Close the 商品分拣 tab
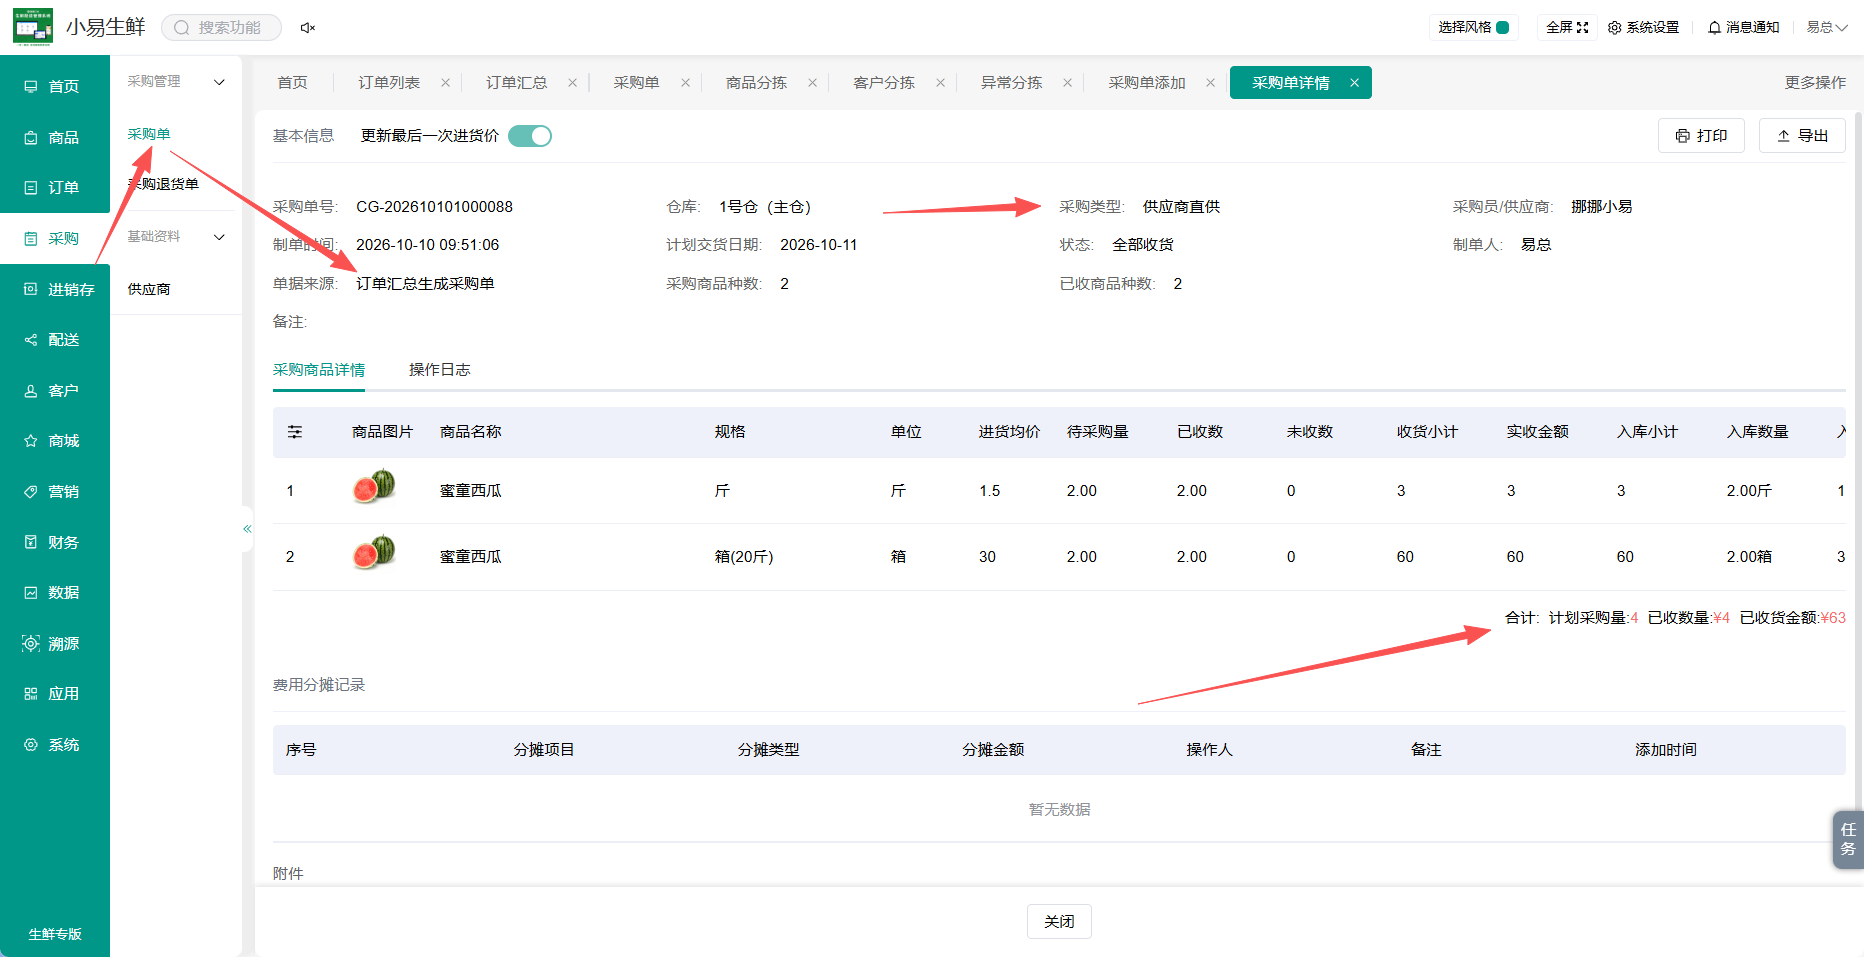 [812, 83]
